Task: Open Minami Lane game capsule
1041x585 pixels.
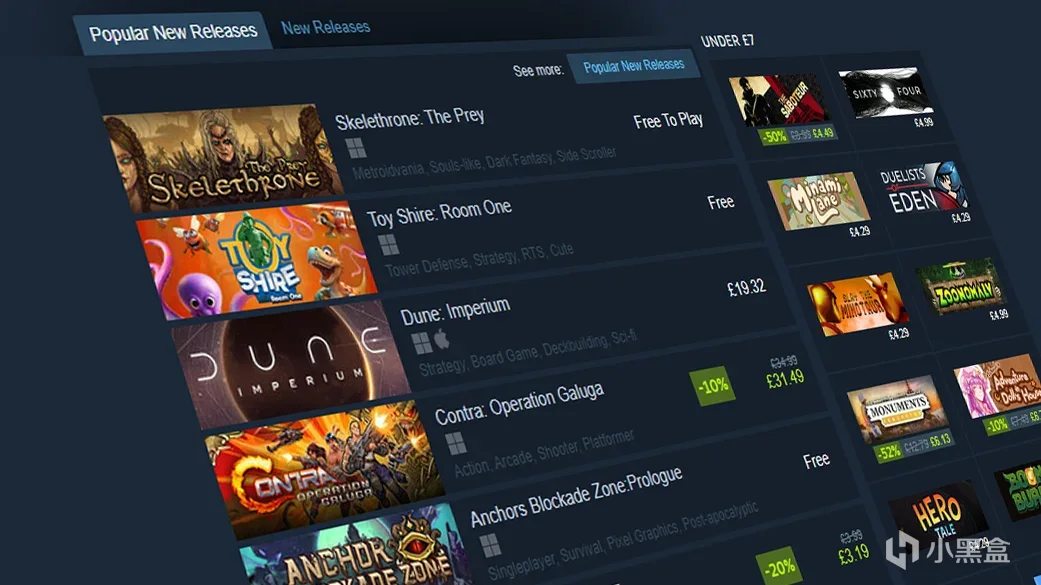Action: pyautogui.click(x=819, y=201)
